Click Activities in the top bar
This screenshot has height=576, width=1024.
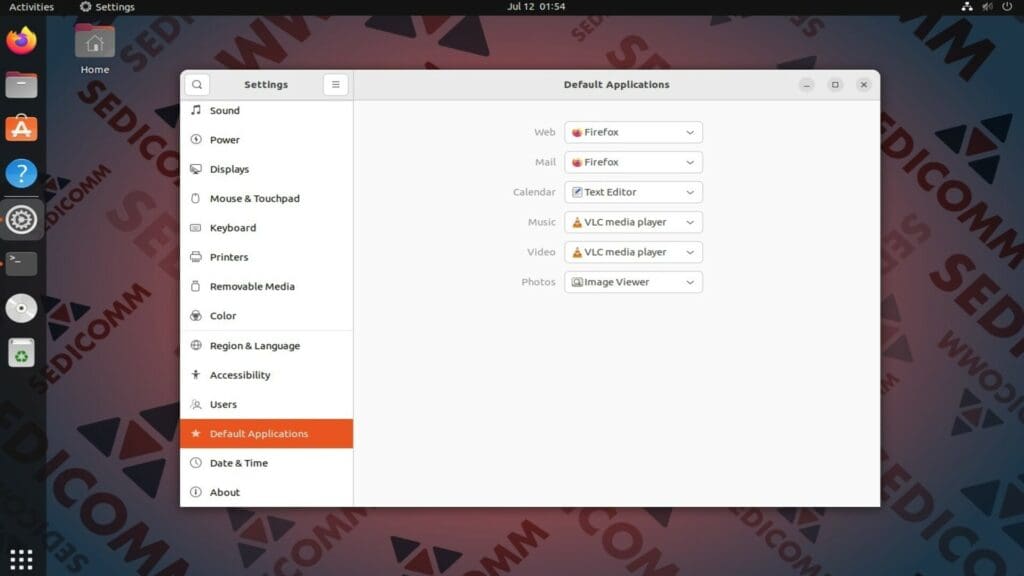[31, 7]
